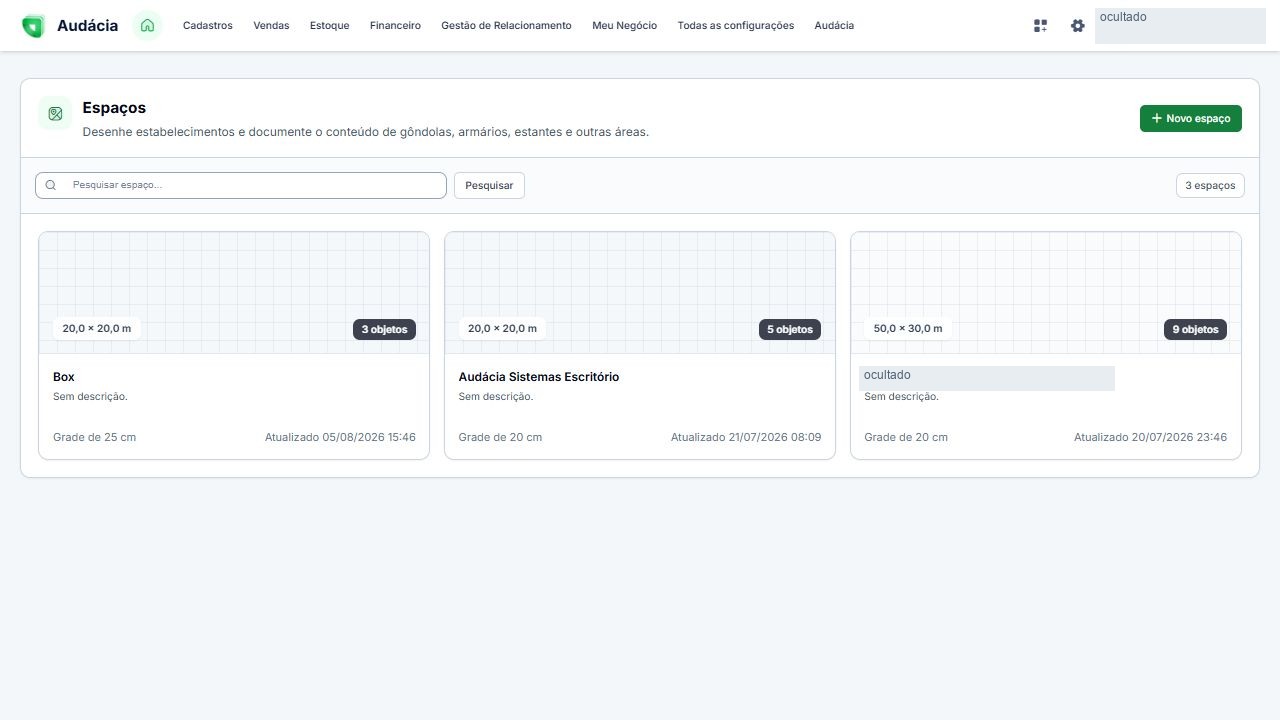
Task: Click the Pesquisar button
Action: click(x=489, y=185)
